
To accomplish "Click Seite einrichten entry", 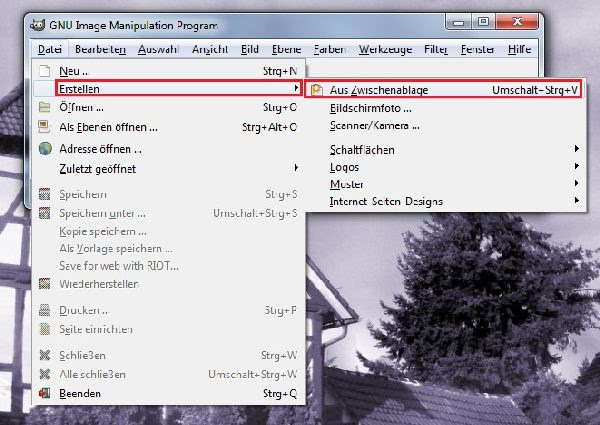I will click(x=168, y=329).
